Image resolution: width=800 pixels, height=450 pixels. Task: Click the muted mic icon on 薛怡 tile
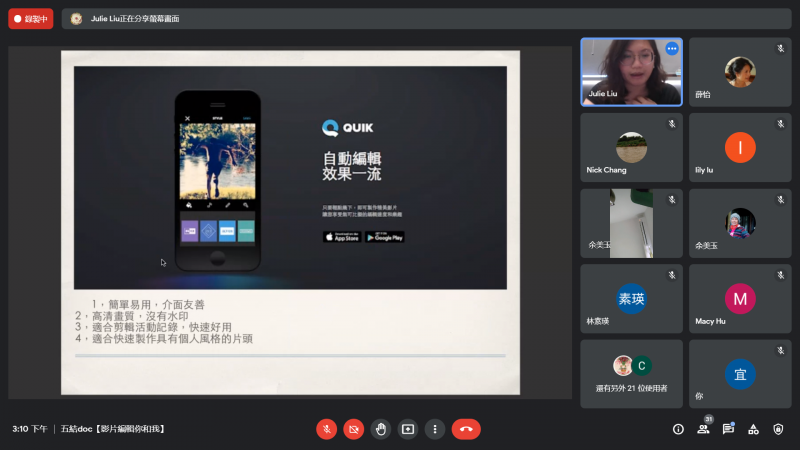point(781,49)
